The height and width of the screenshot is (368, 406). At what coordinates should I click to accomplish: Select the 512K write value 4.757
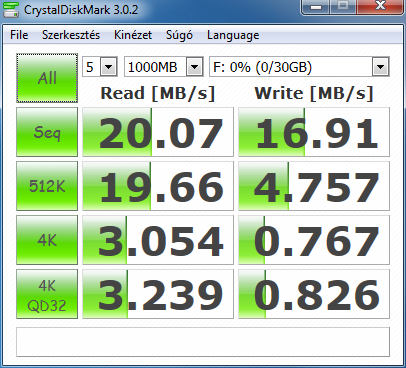point(314,186)
